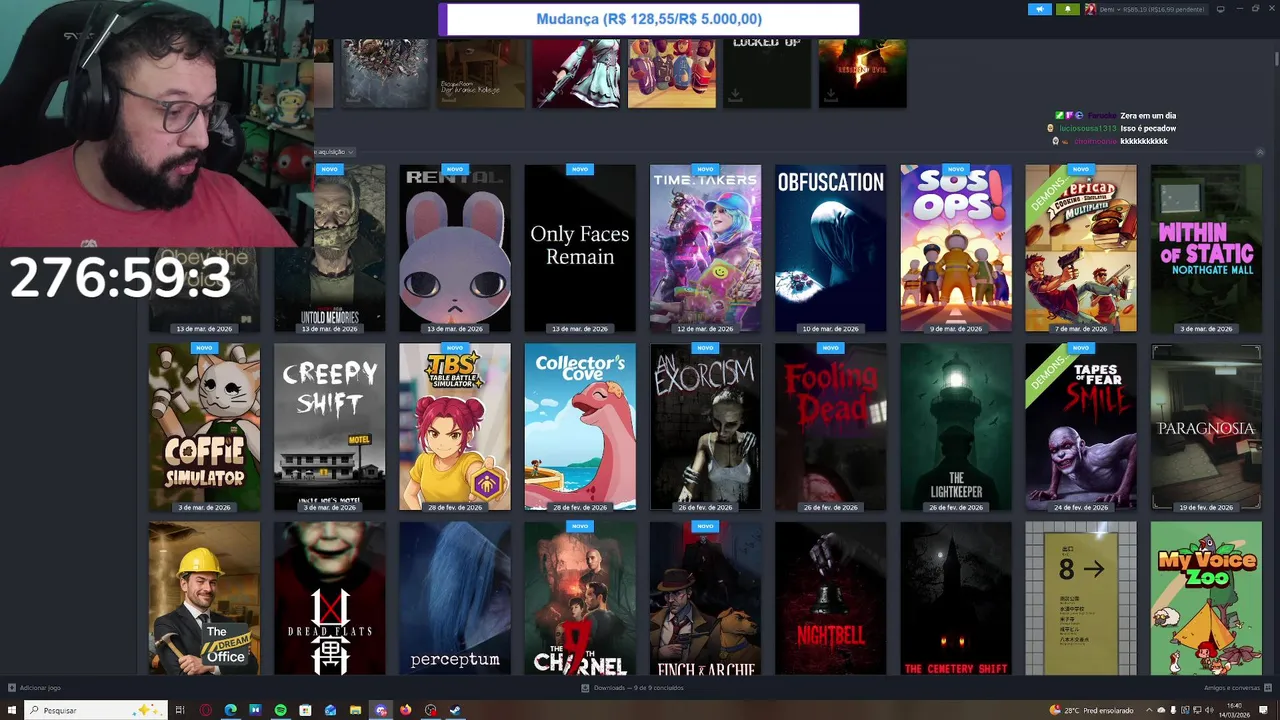
Task: Launch Opera browser from taskbar
Action: (205, 710)
